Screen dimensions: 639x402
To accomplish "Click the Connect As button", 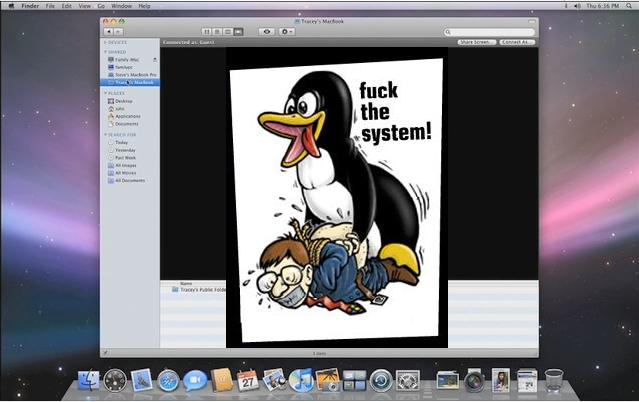I will (517, 42).
